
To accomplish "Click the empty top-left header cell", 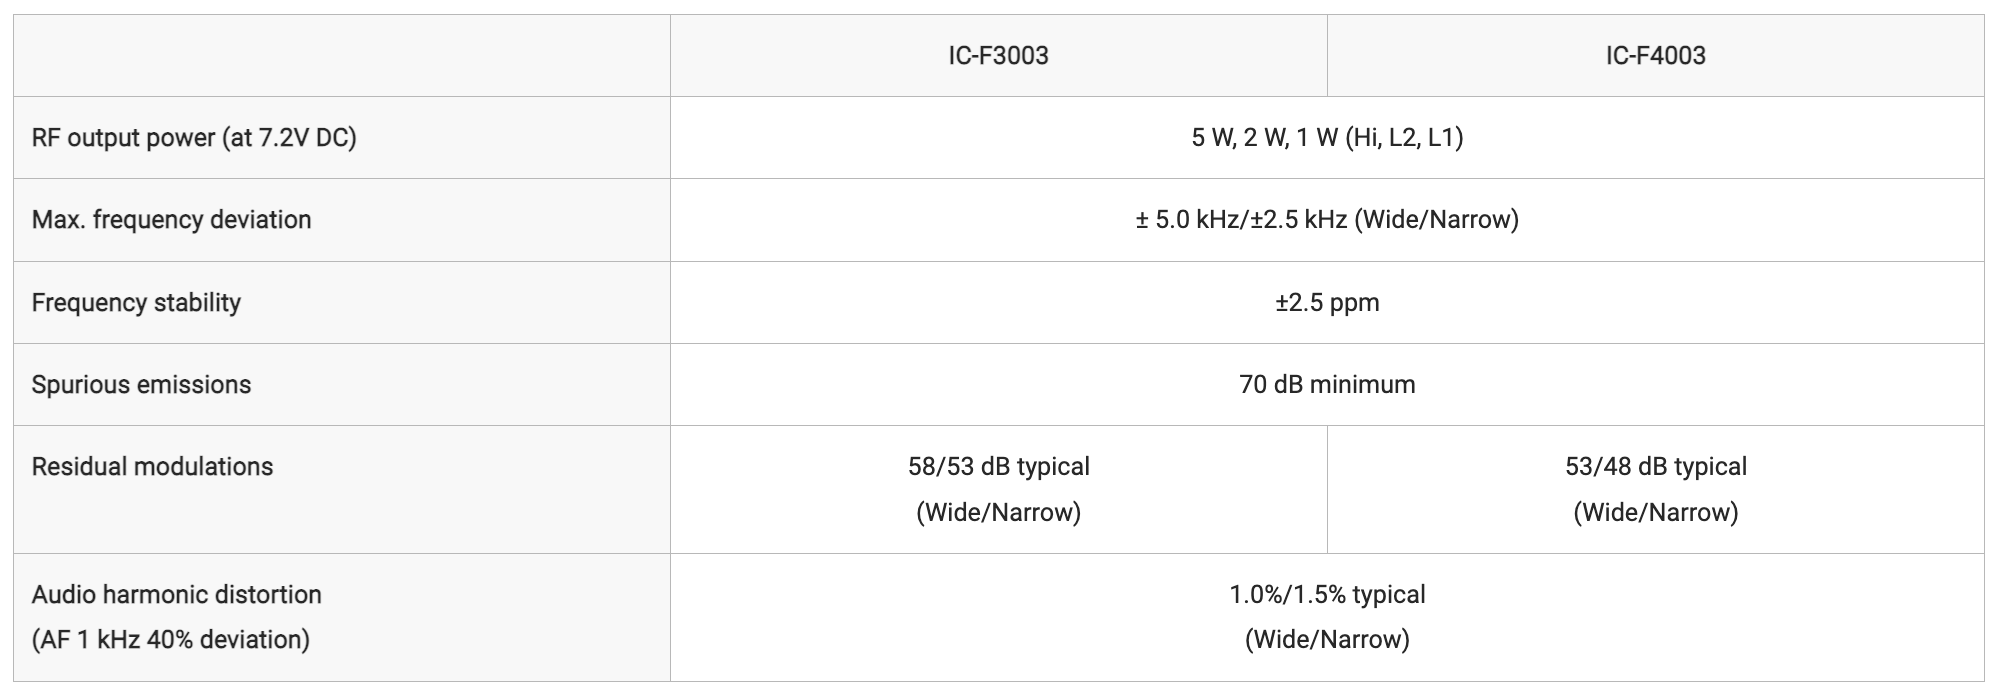I will coord(342,55).
